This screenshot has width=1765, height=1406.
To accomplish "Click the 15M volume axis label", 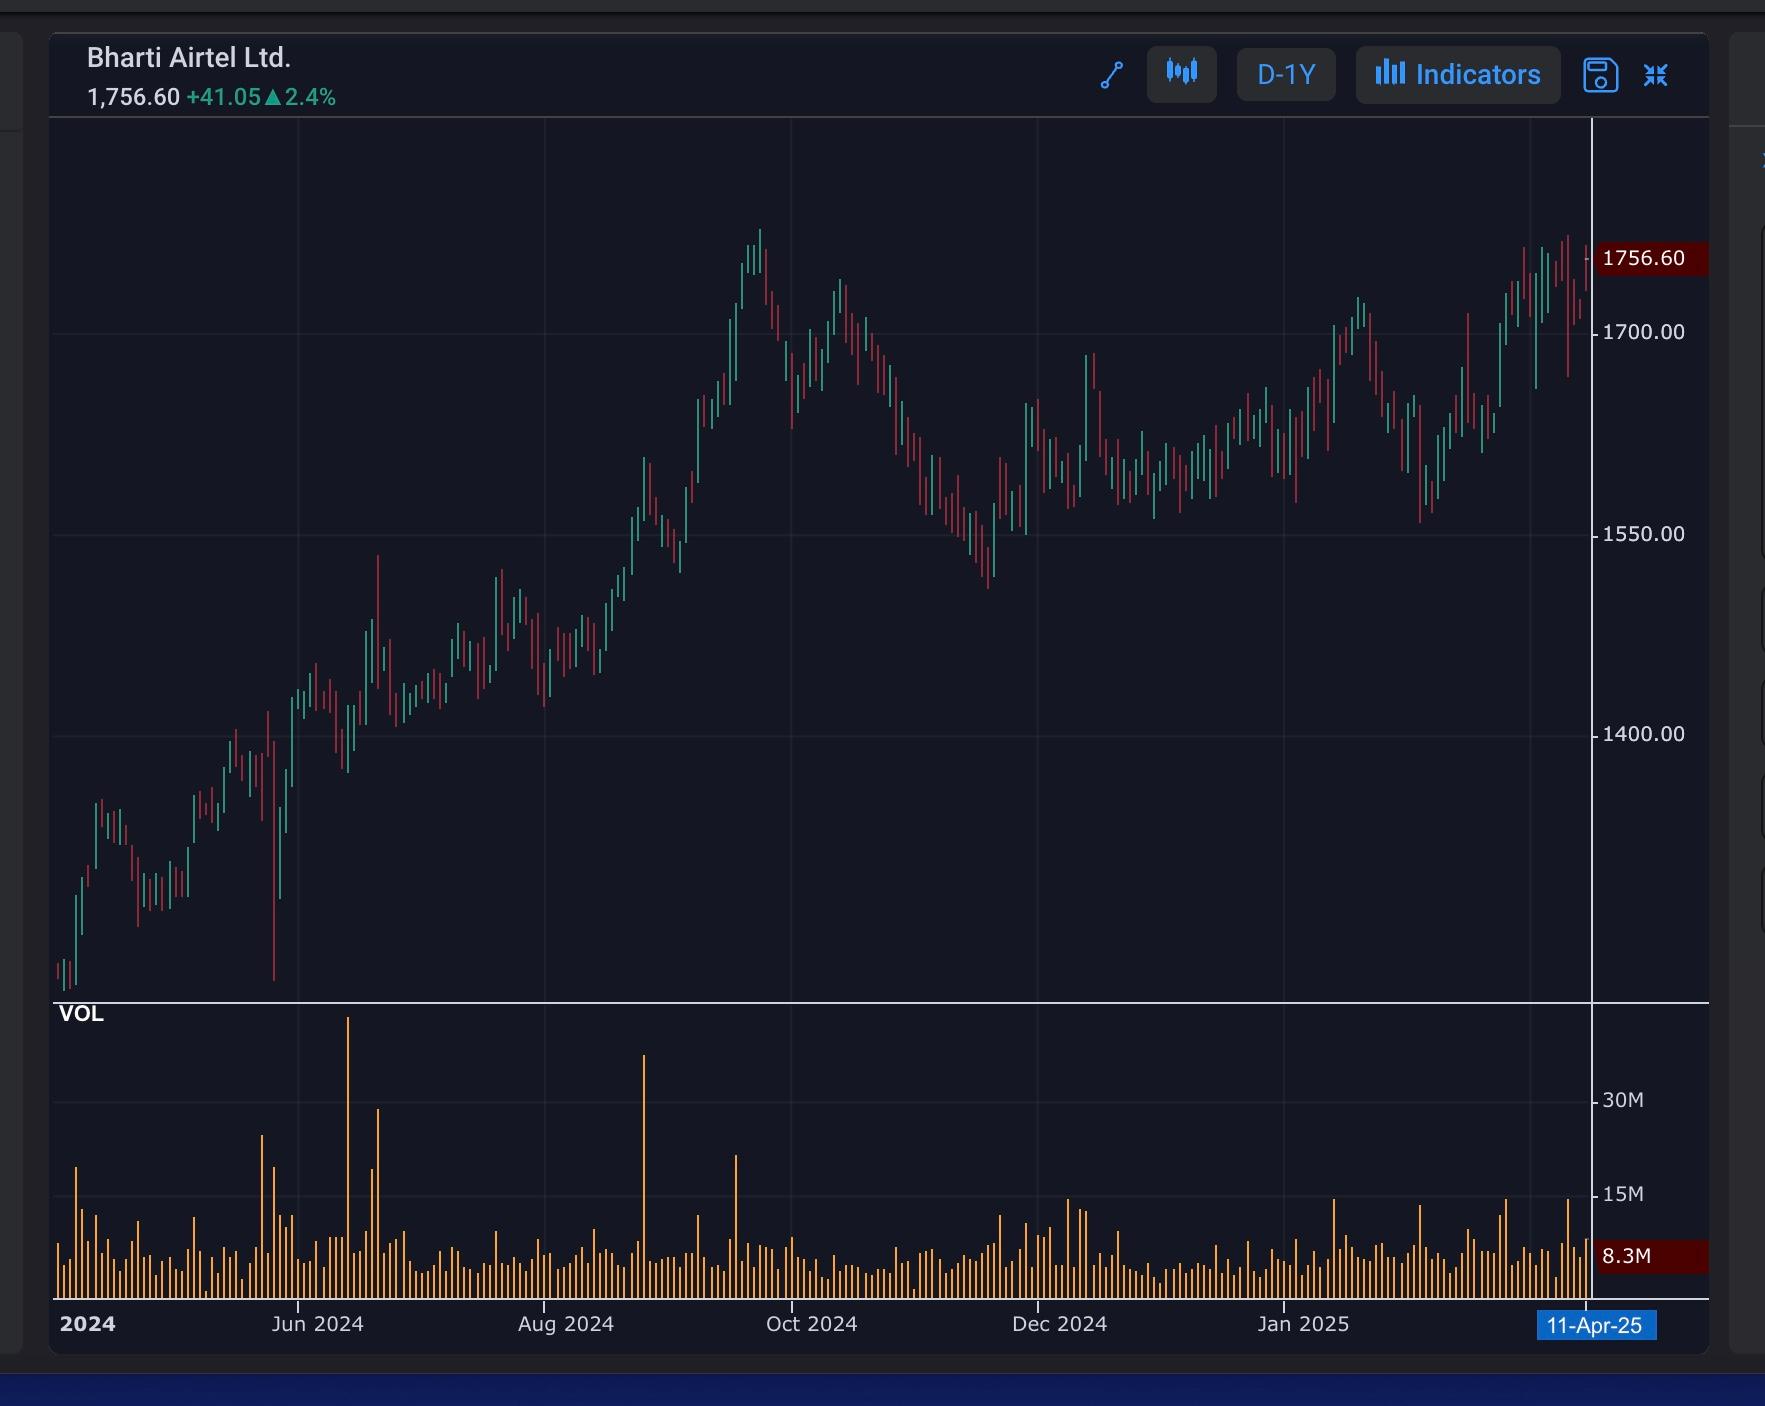I will click(x=1623, y=1194).
